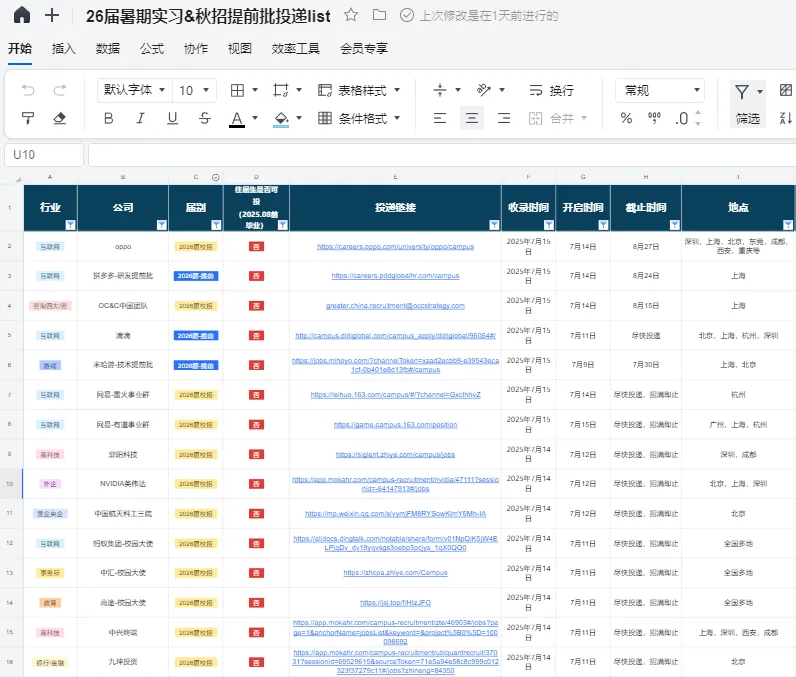Toggle filter on 行业 column header
This screenshot has width=796, height=677.
71,225
